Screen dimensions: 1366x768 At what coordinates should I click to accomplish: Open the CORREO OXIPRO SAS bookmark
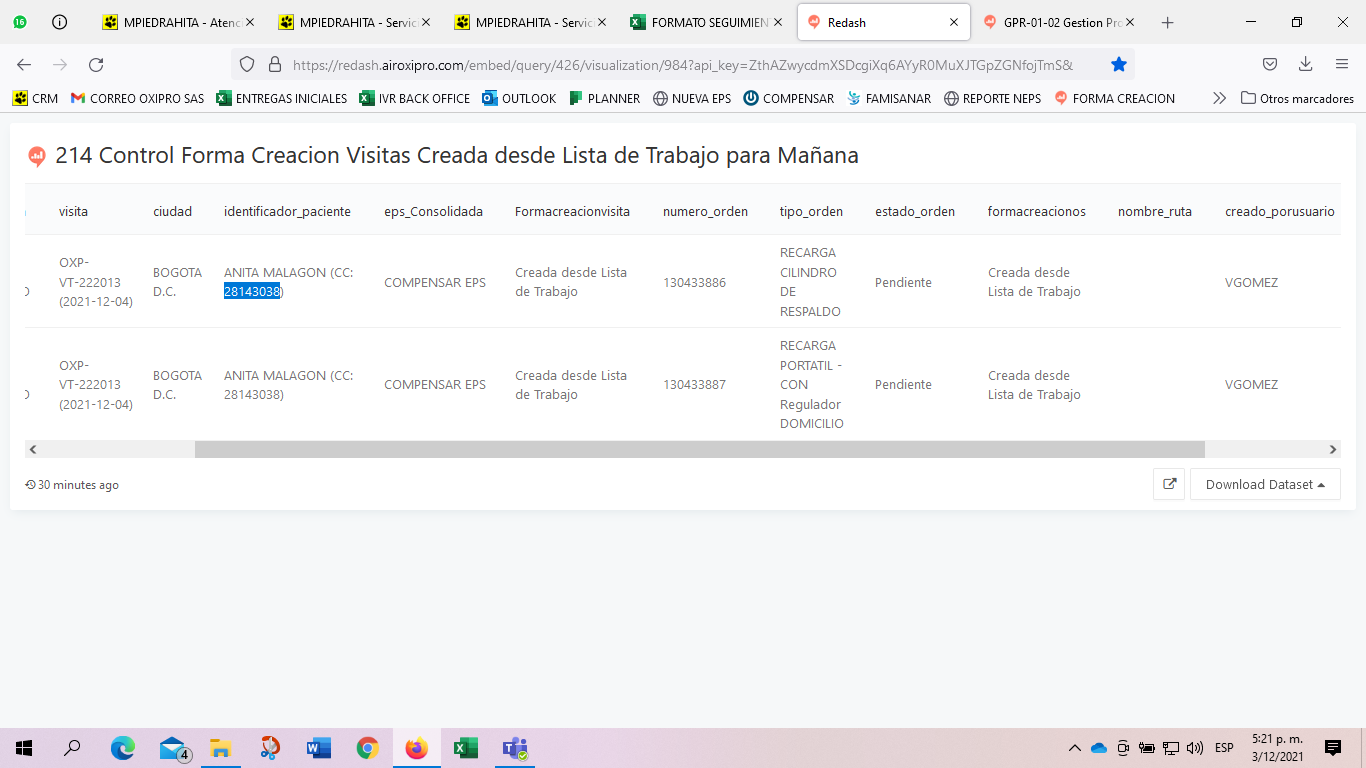[137, 98]
